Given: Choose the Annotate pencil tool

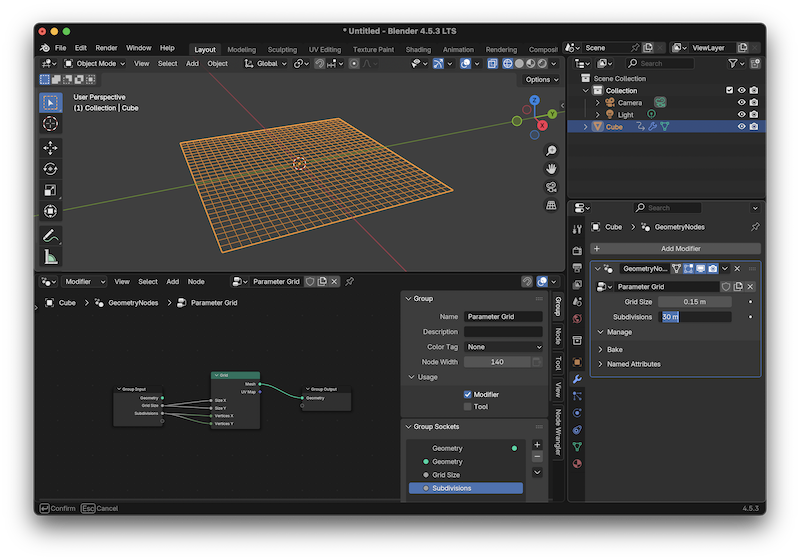Looking at the screenshot, I should 50,236.
